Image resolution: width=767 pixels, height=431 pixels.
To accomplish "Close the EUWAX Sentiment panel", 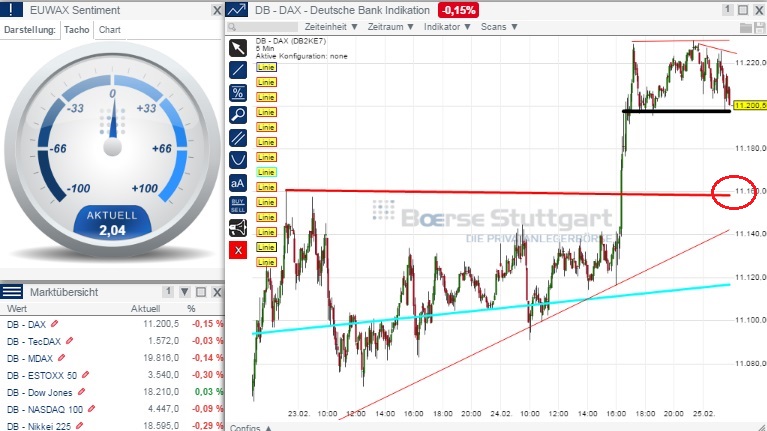I will tap(217, 10).
